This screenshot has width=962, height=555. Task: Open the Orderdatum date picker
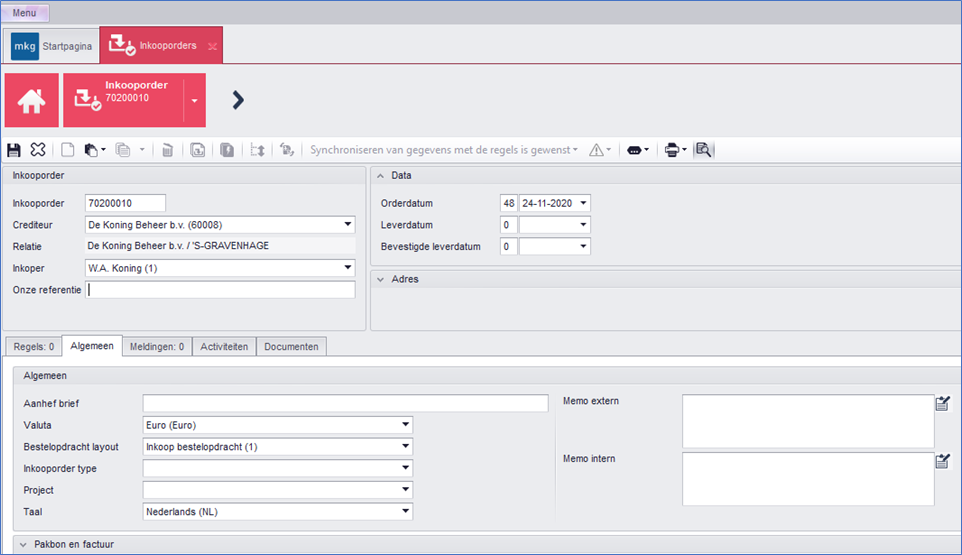[x=583, y=203]
